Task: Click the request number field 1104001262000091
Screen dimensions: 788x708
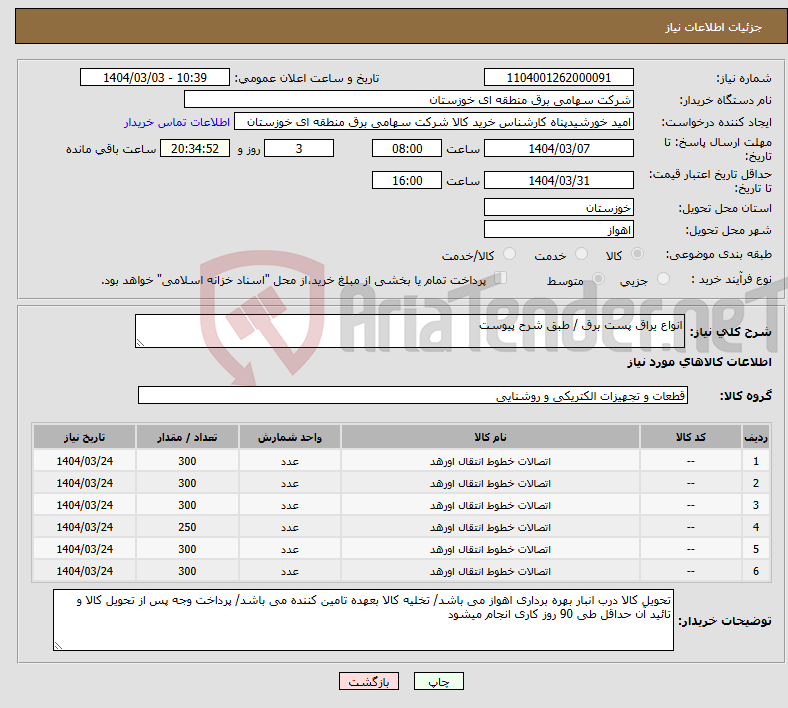Action: (559, 78)
